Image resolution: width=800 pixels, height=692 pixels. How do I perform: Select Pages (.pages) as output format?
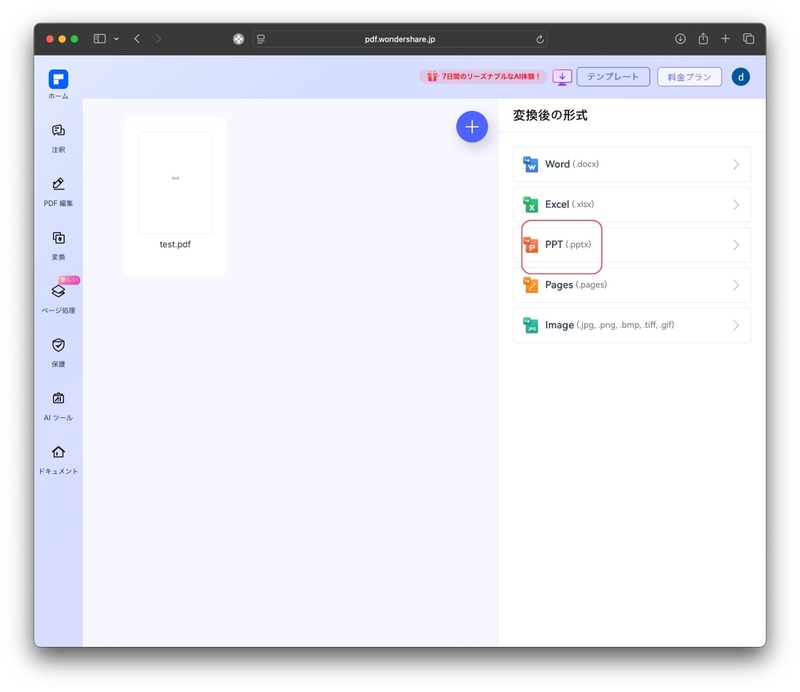(631, 284)
